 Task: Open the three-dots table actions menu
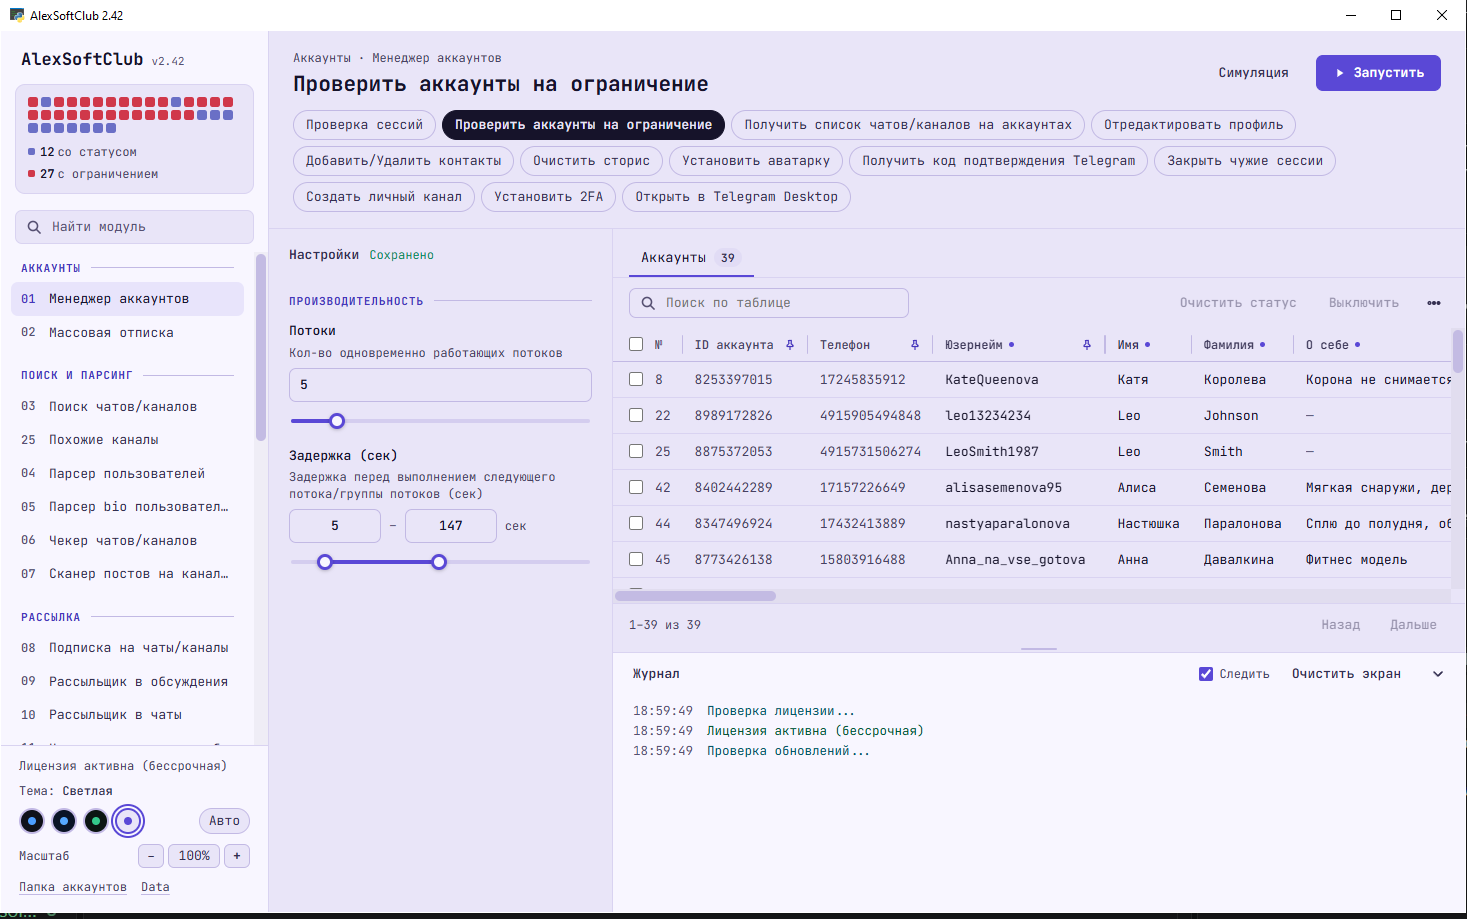(1434, 303)
